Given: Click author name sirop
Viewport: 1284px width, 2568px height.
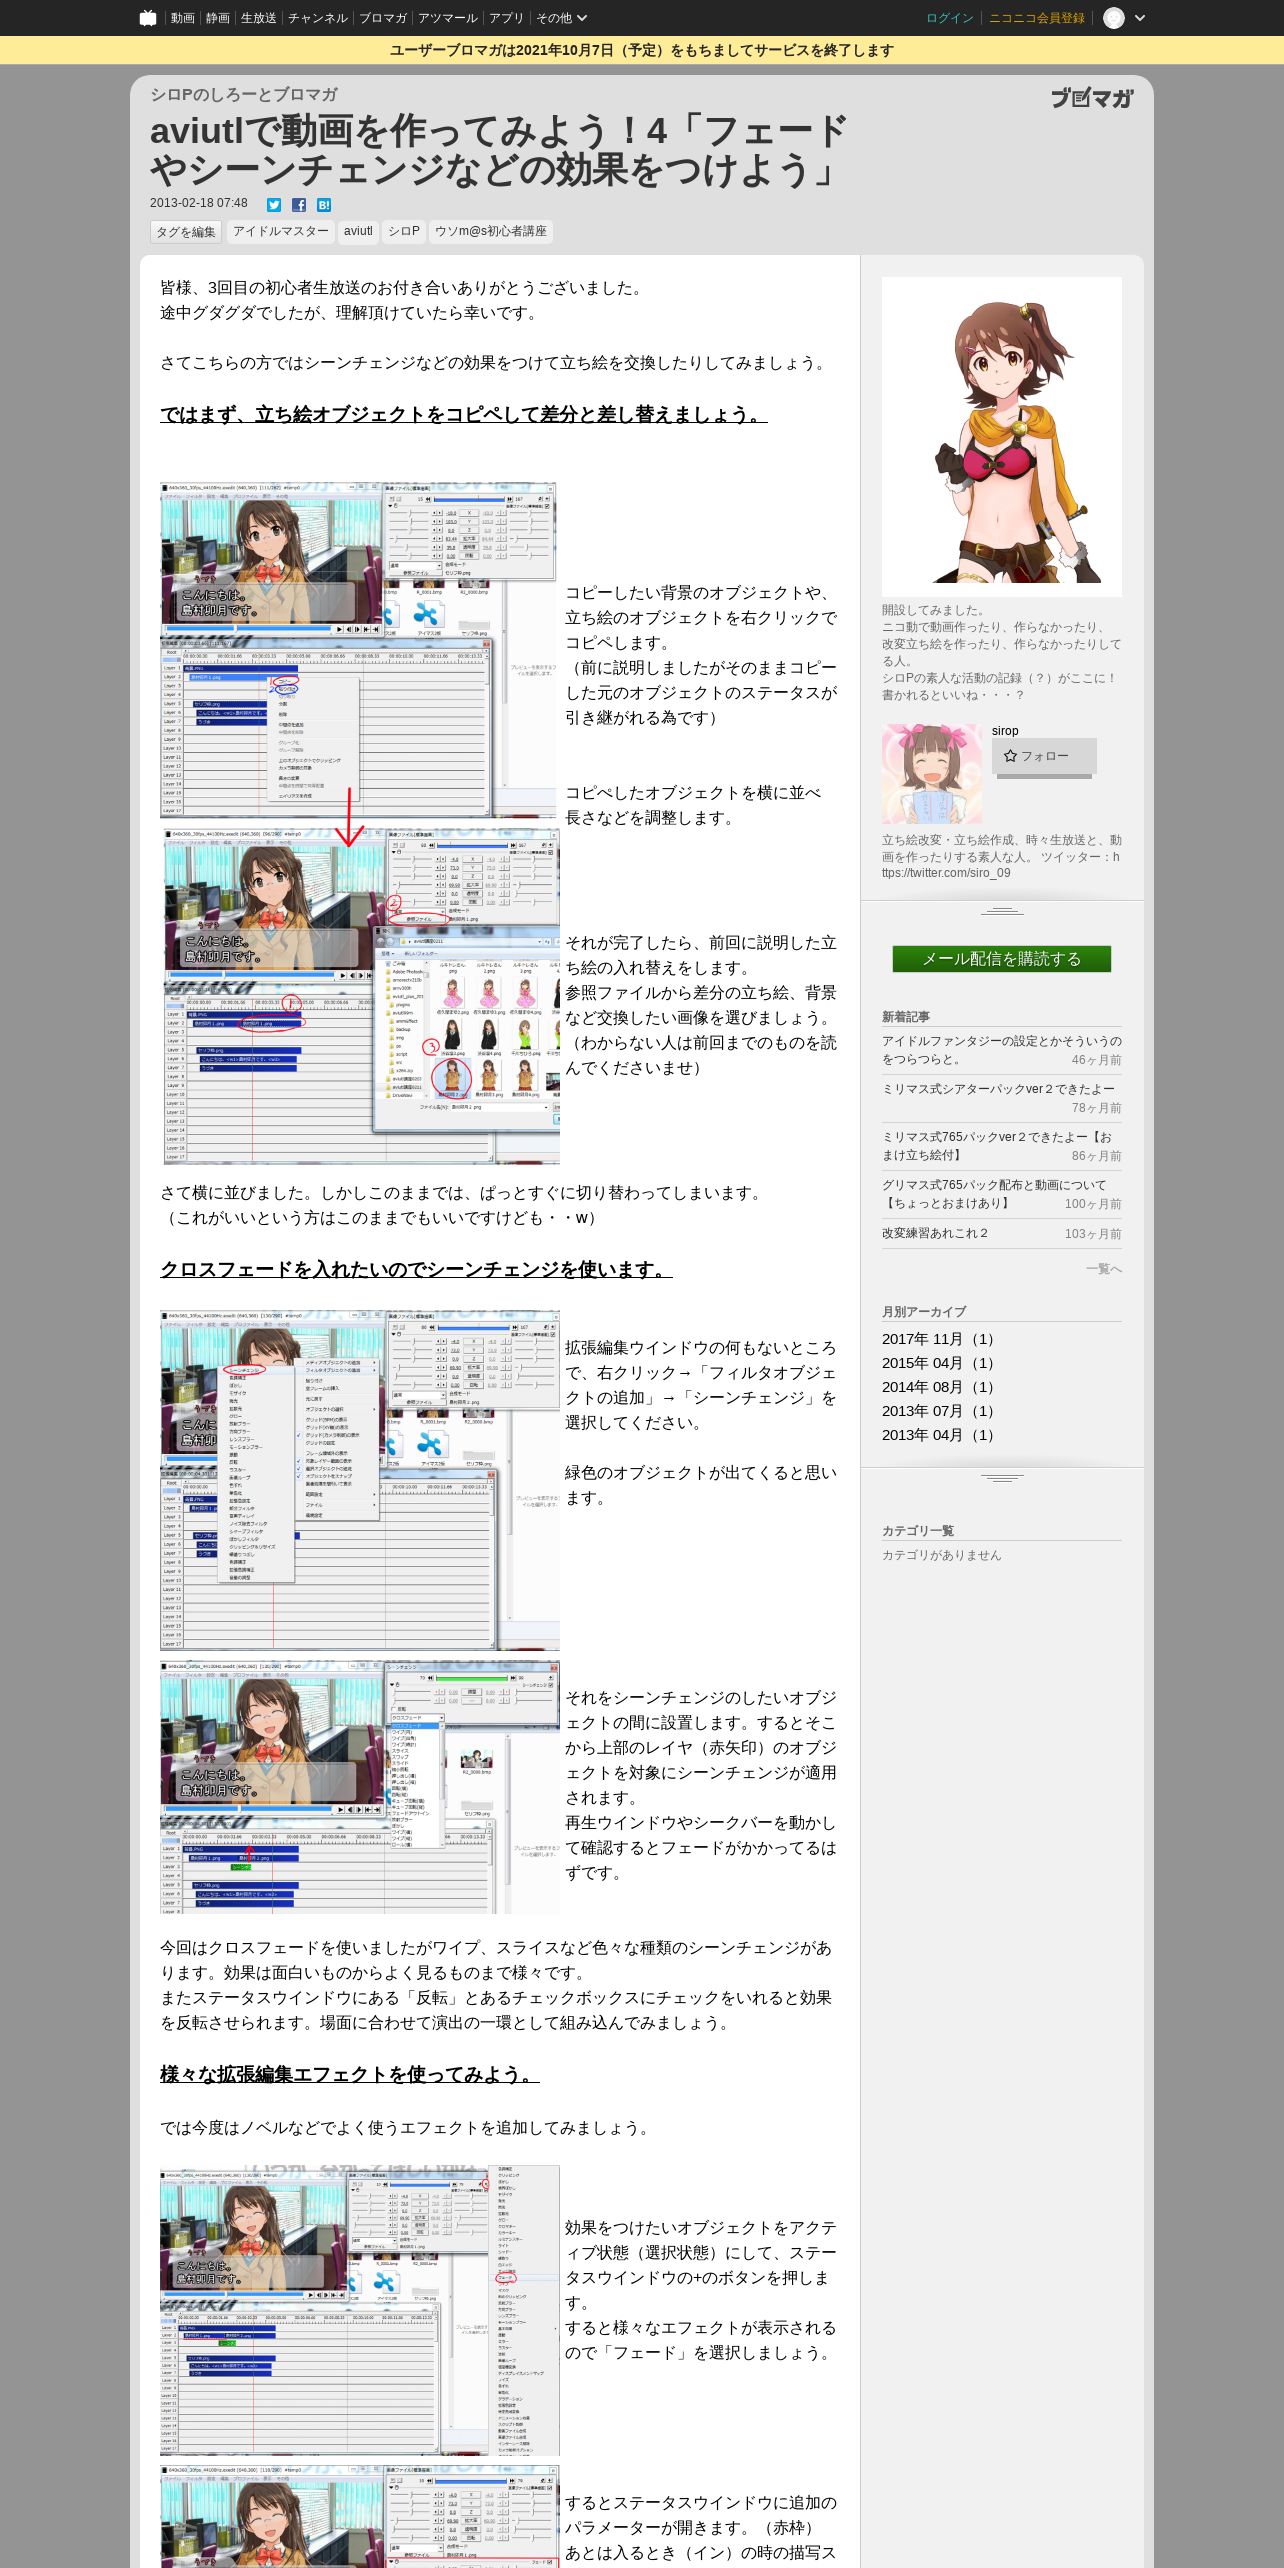Looking at the screenshot, I should click(x=1005, y=731).
